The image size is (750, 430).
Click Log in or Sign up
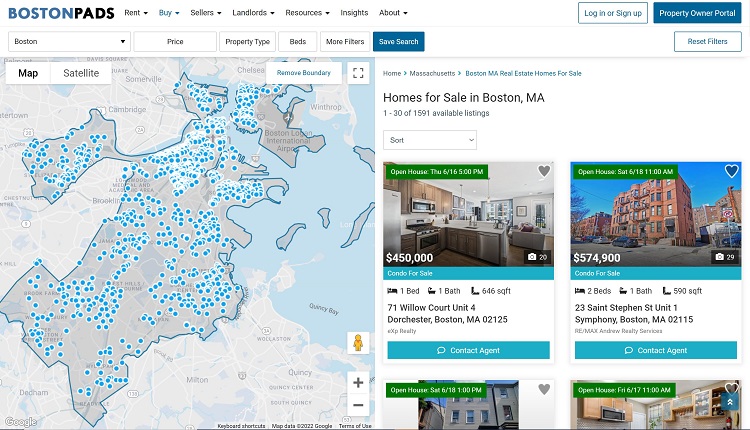613,13
